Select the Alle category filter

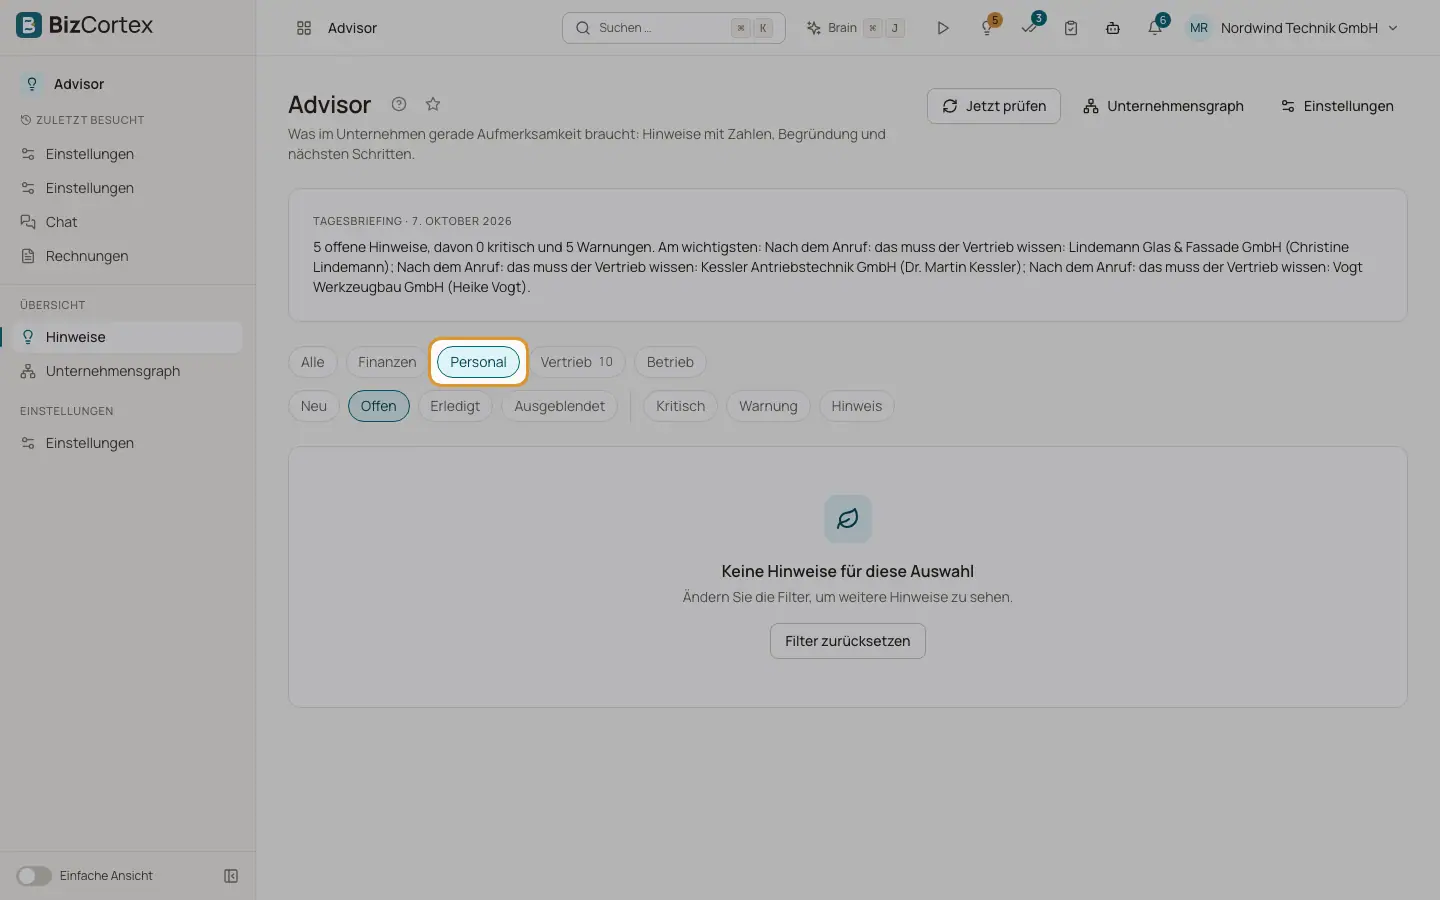(313, 362)
